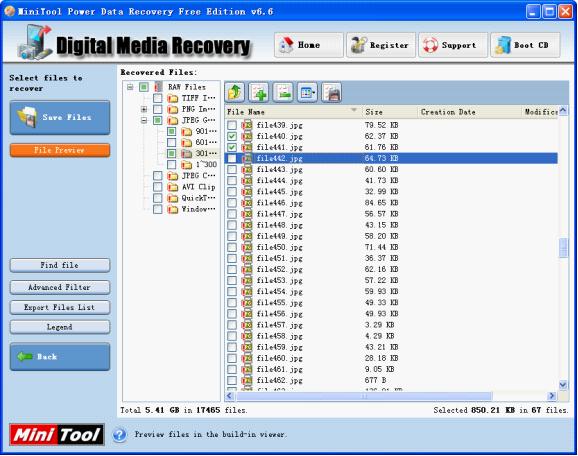Click the TIFF folder icon in tree
The height and width of the screenshot is (456, 578).
(173, 98)
